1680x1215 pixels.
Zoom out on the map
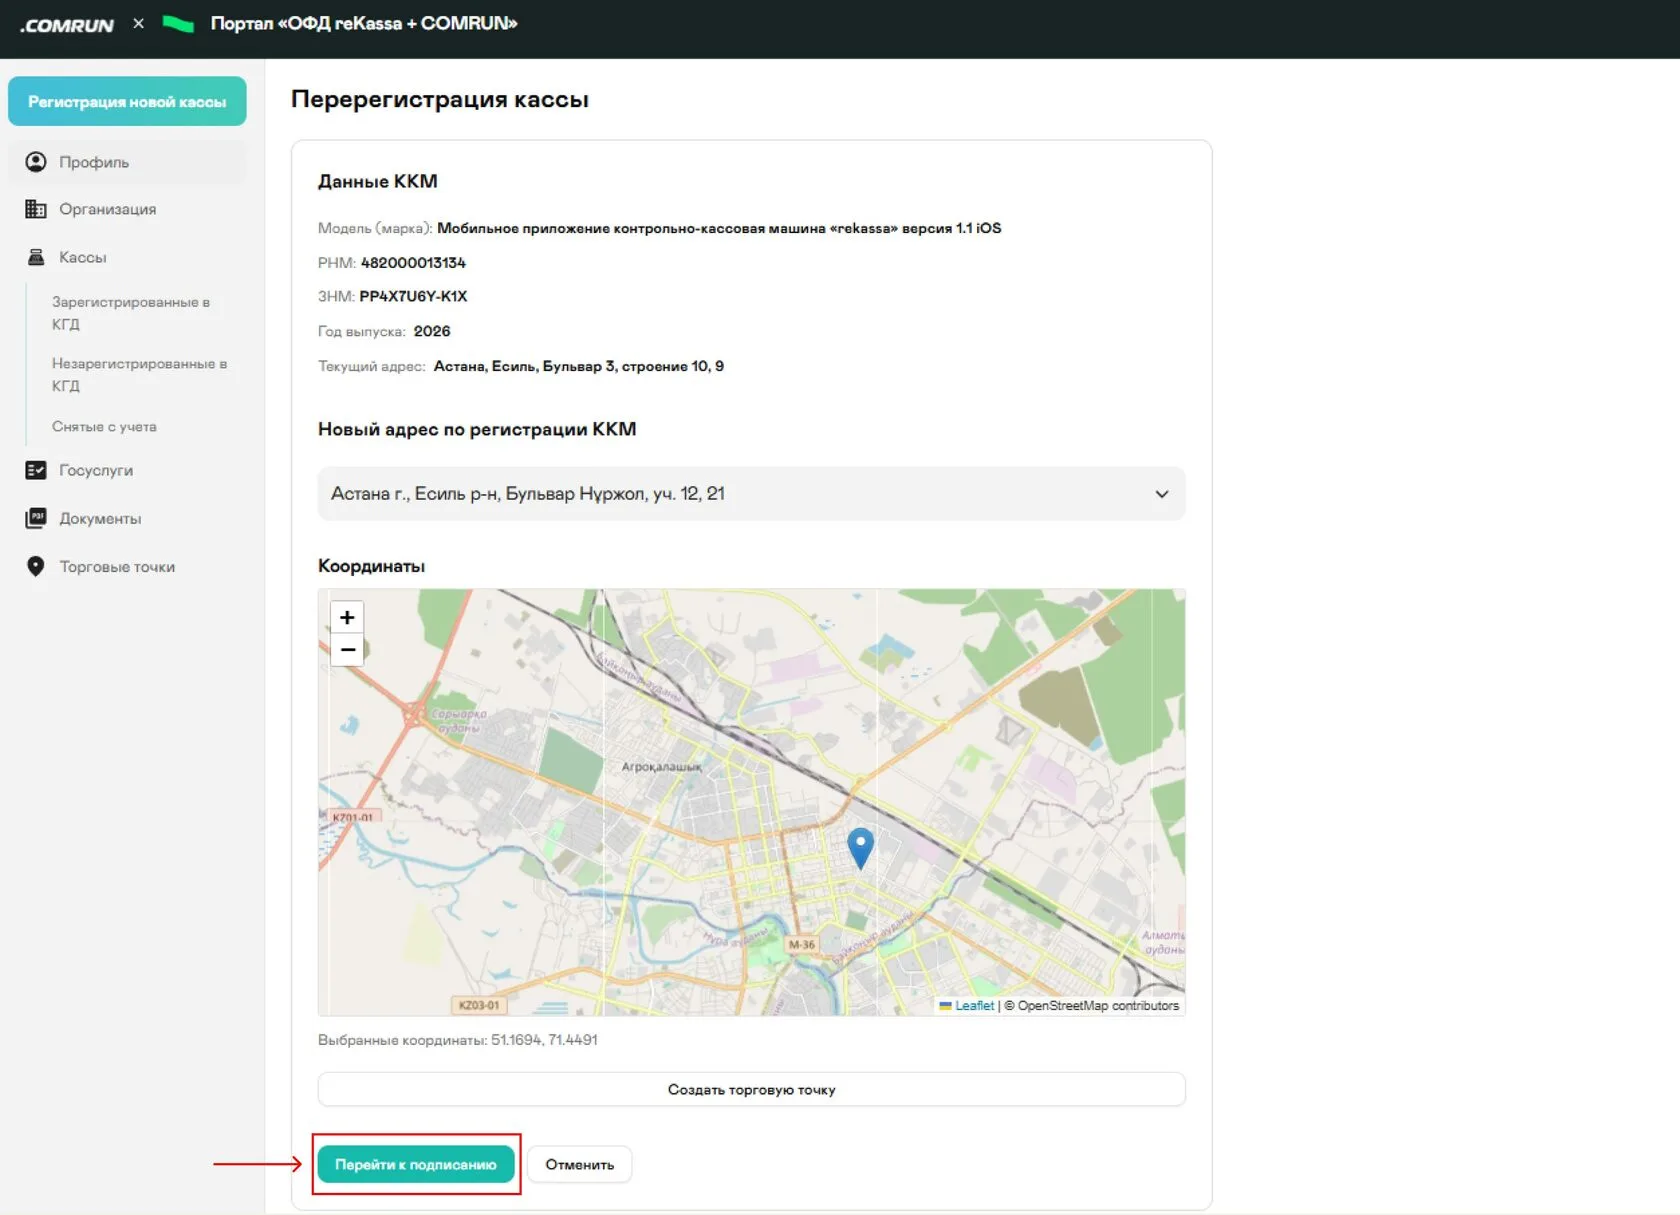(347, 650)
